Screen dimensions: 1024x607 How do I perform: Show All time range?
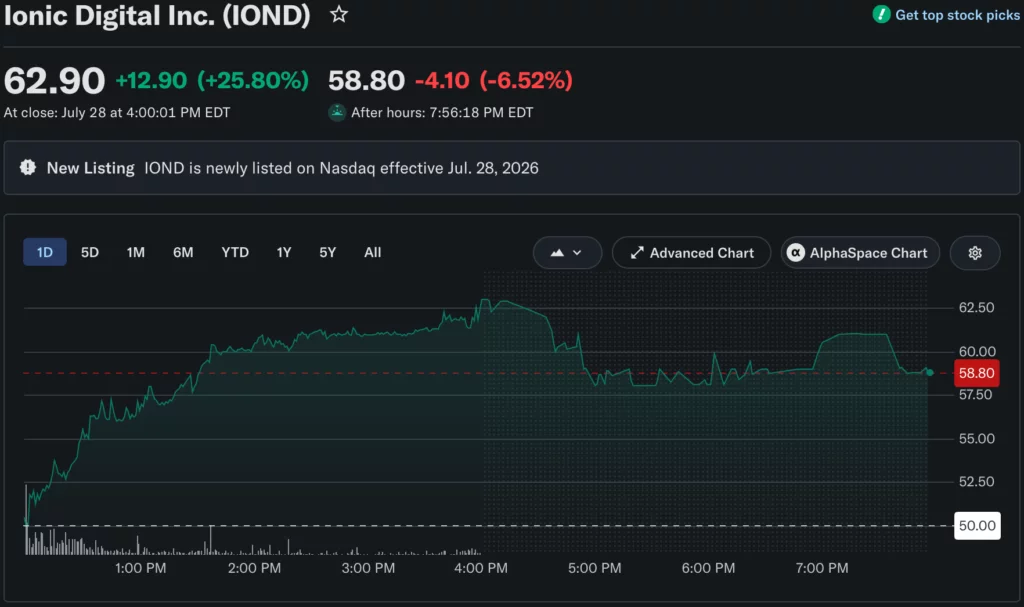pyautogui.click(x=372, y=252)
